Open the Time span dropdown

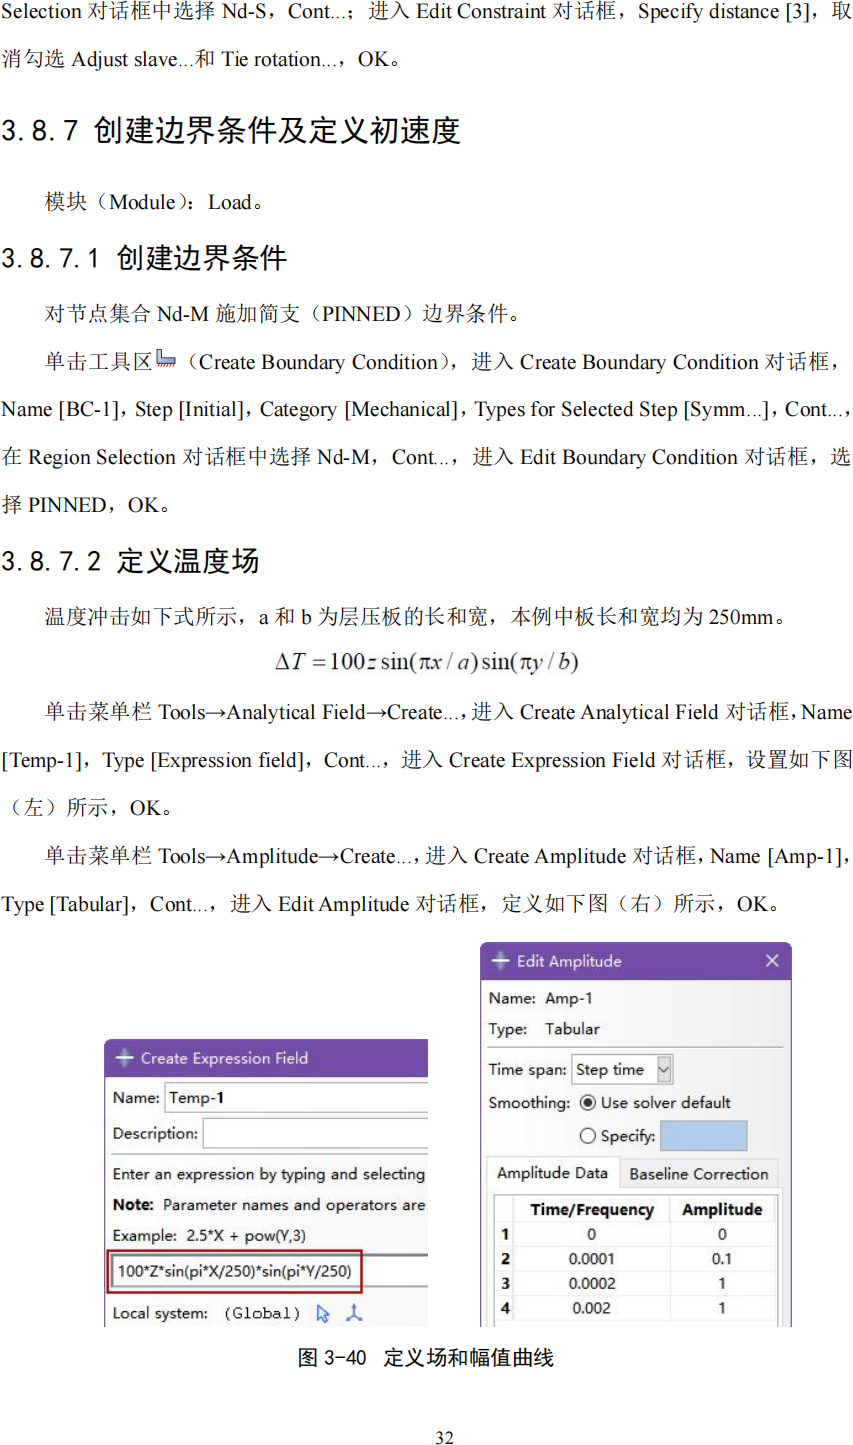[664, 1069]
